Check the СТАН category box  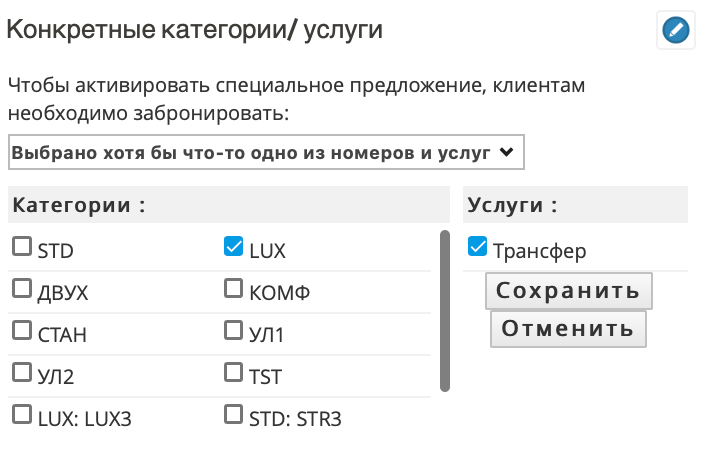click(x=22, y=331)
